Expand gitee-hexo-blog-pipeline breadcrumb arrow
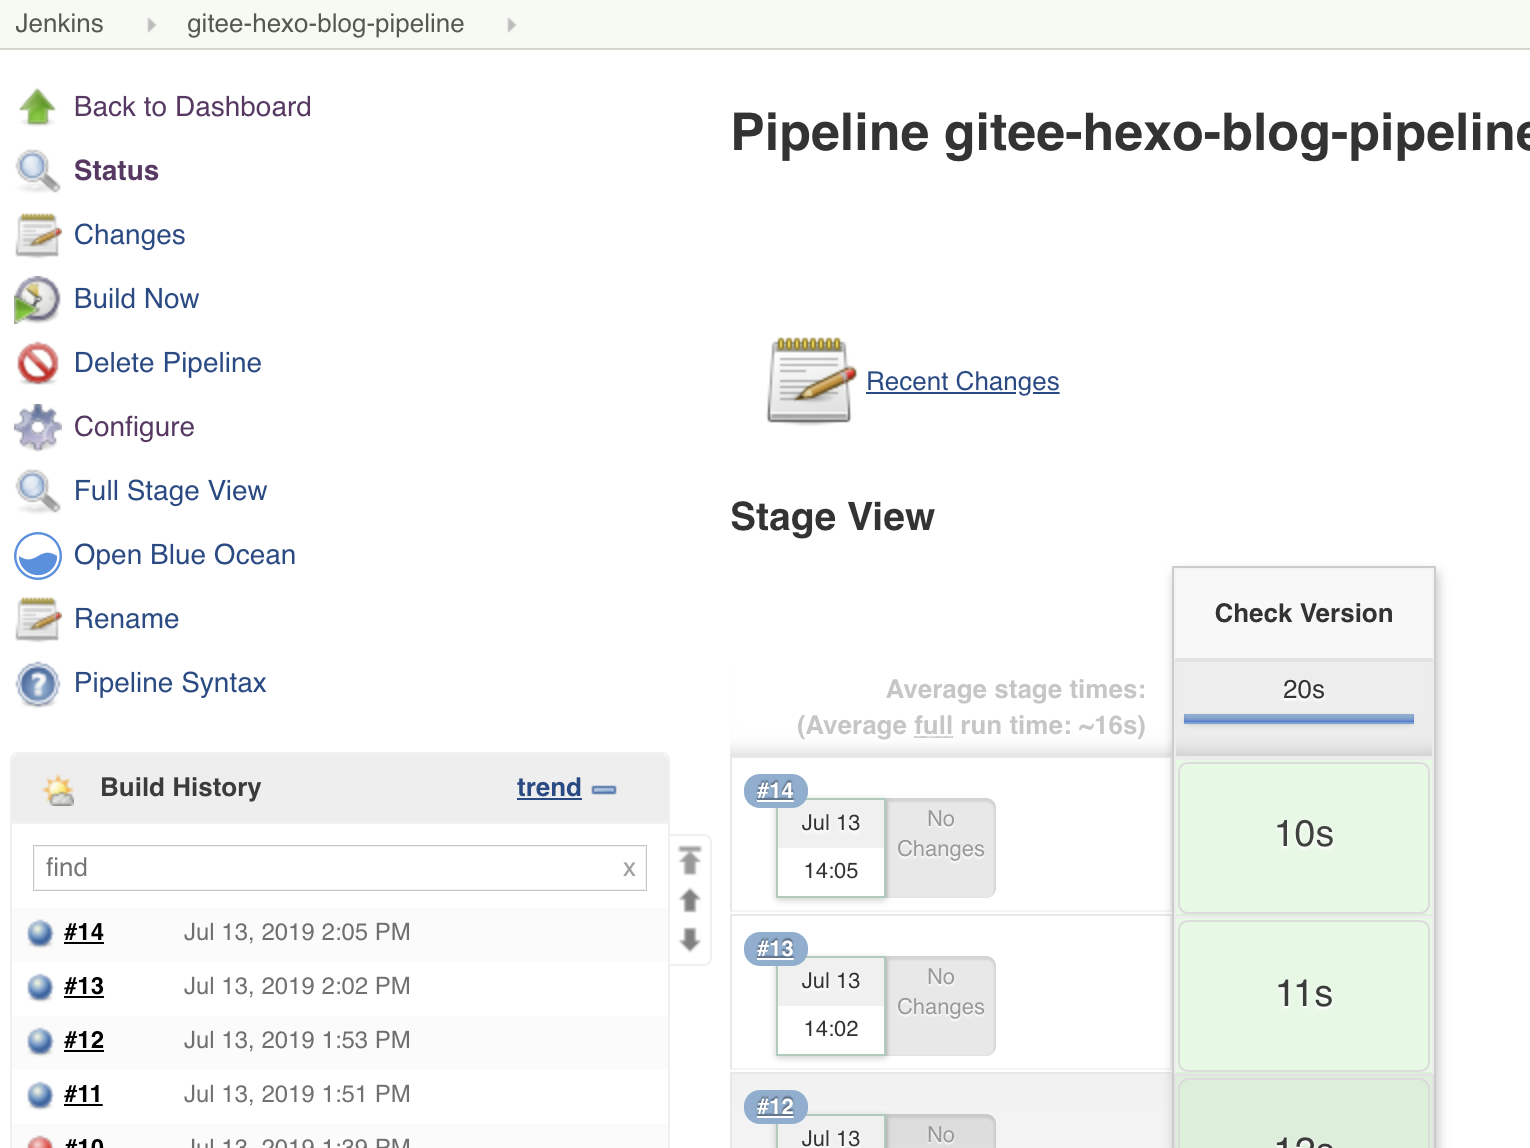1530x1148 pixels. point(511,24)
